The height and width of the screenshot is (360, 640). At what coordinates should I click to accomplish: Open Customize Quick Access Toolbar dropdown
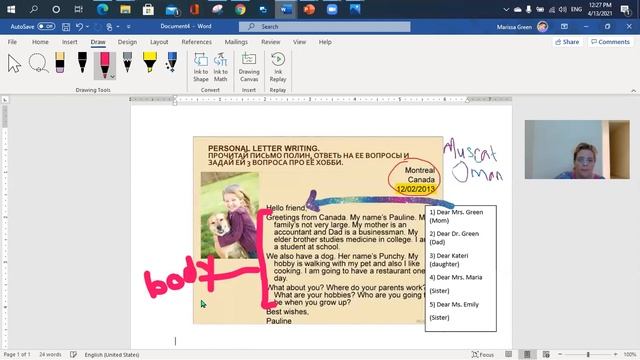[128, 27]
